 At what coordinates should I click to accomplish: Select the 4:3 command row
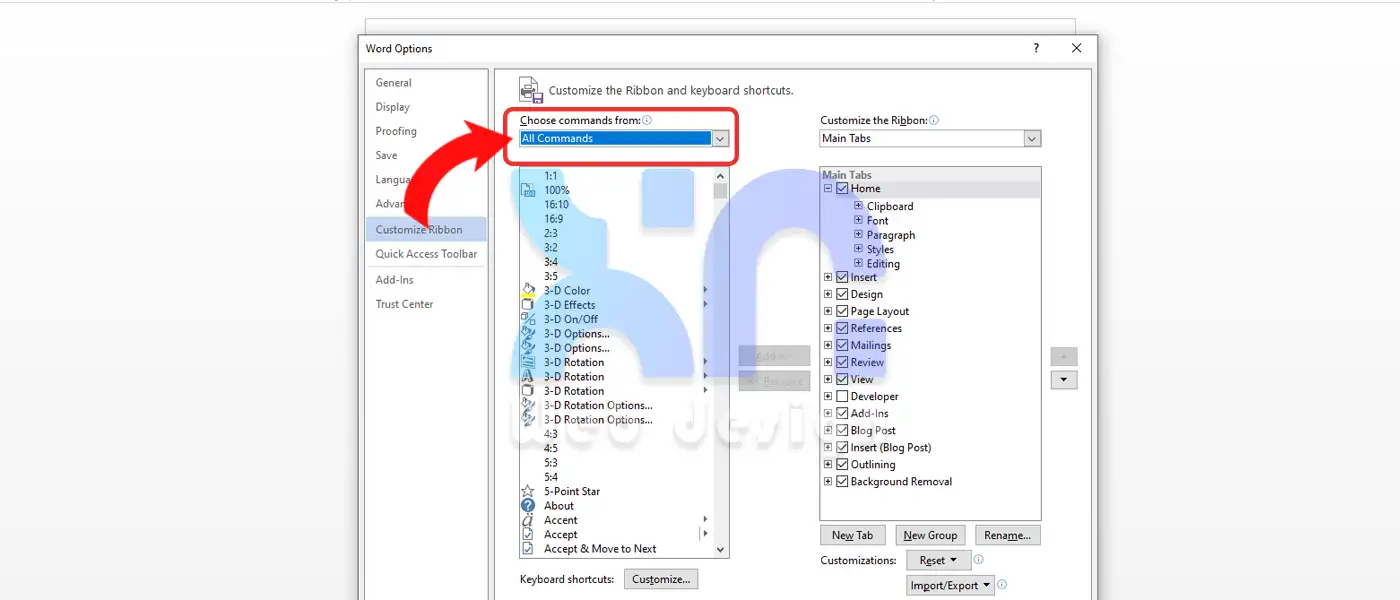click(616, 434)
